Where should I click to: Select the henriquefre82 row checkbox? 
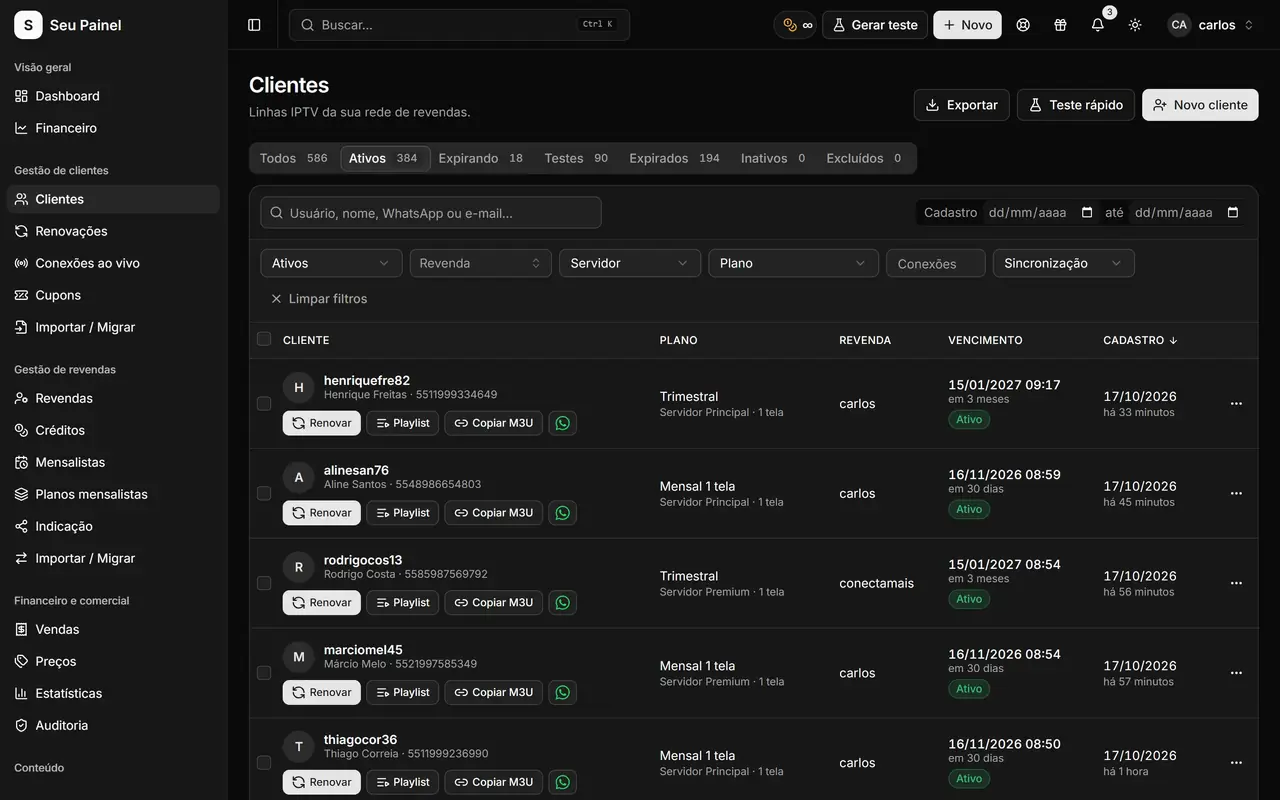click(x=264, y=404)
